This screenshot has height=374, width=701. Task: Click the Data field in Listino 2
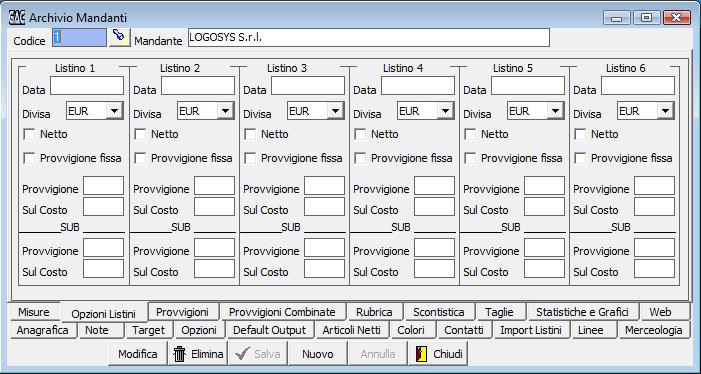click(x=198, y=85)
